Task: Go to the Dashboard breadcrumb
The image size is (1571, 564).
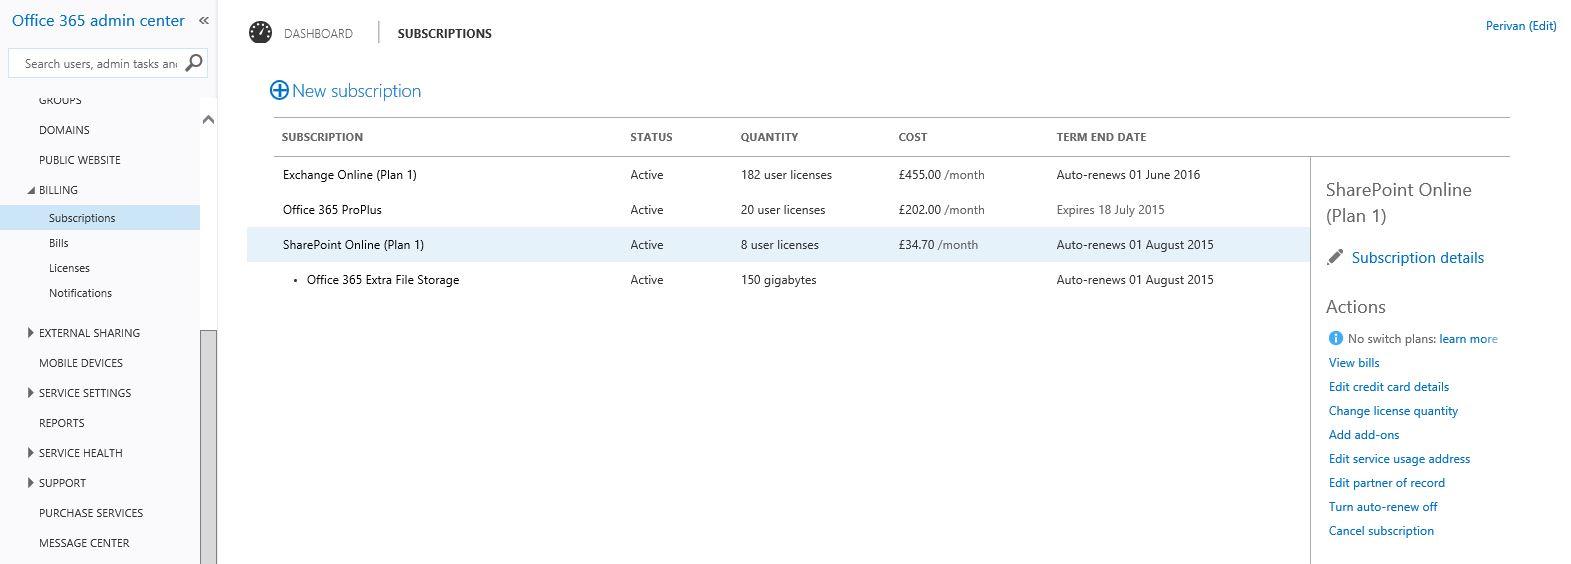Action: click(318, 33)
